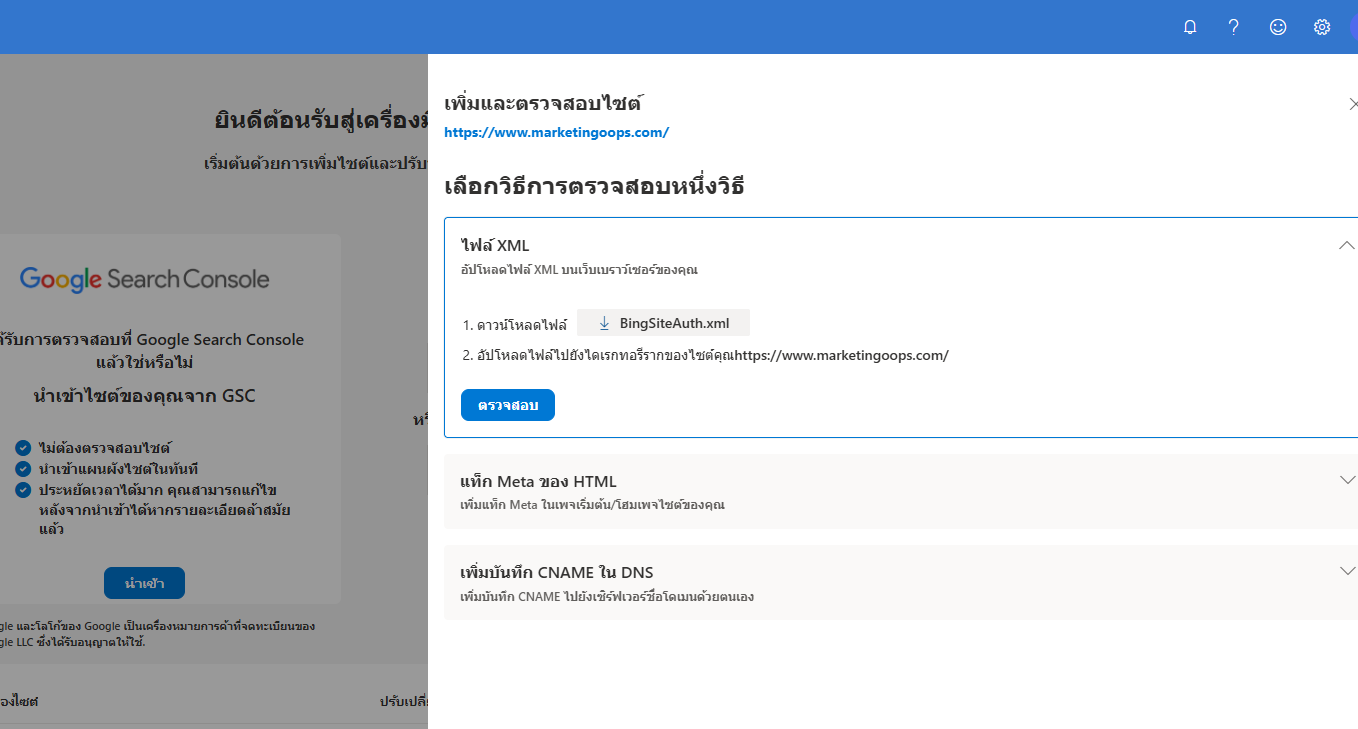This screenshot has width=1358, height=729.
Task: Expand the แท็ก Meta ของ HTML section
Action: [x=1347, y=480]
